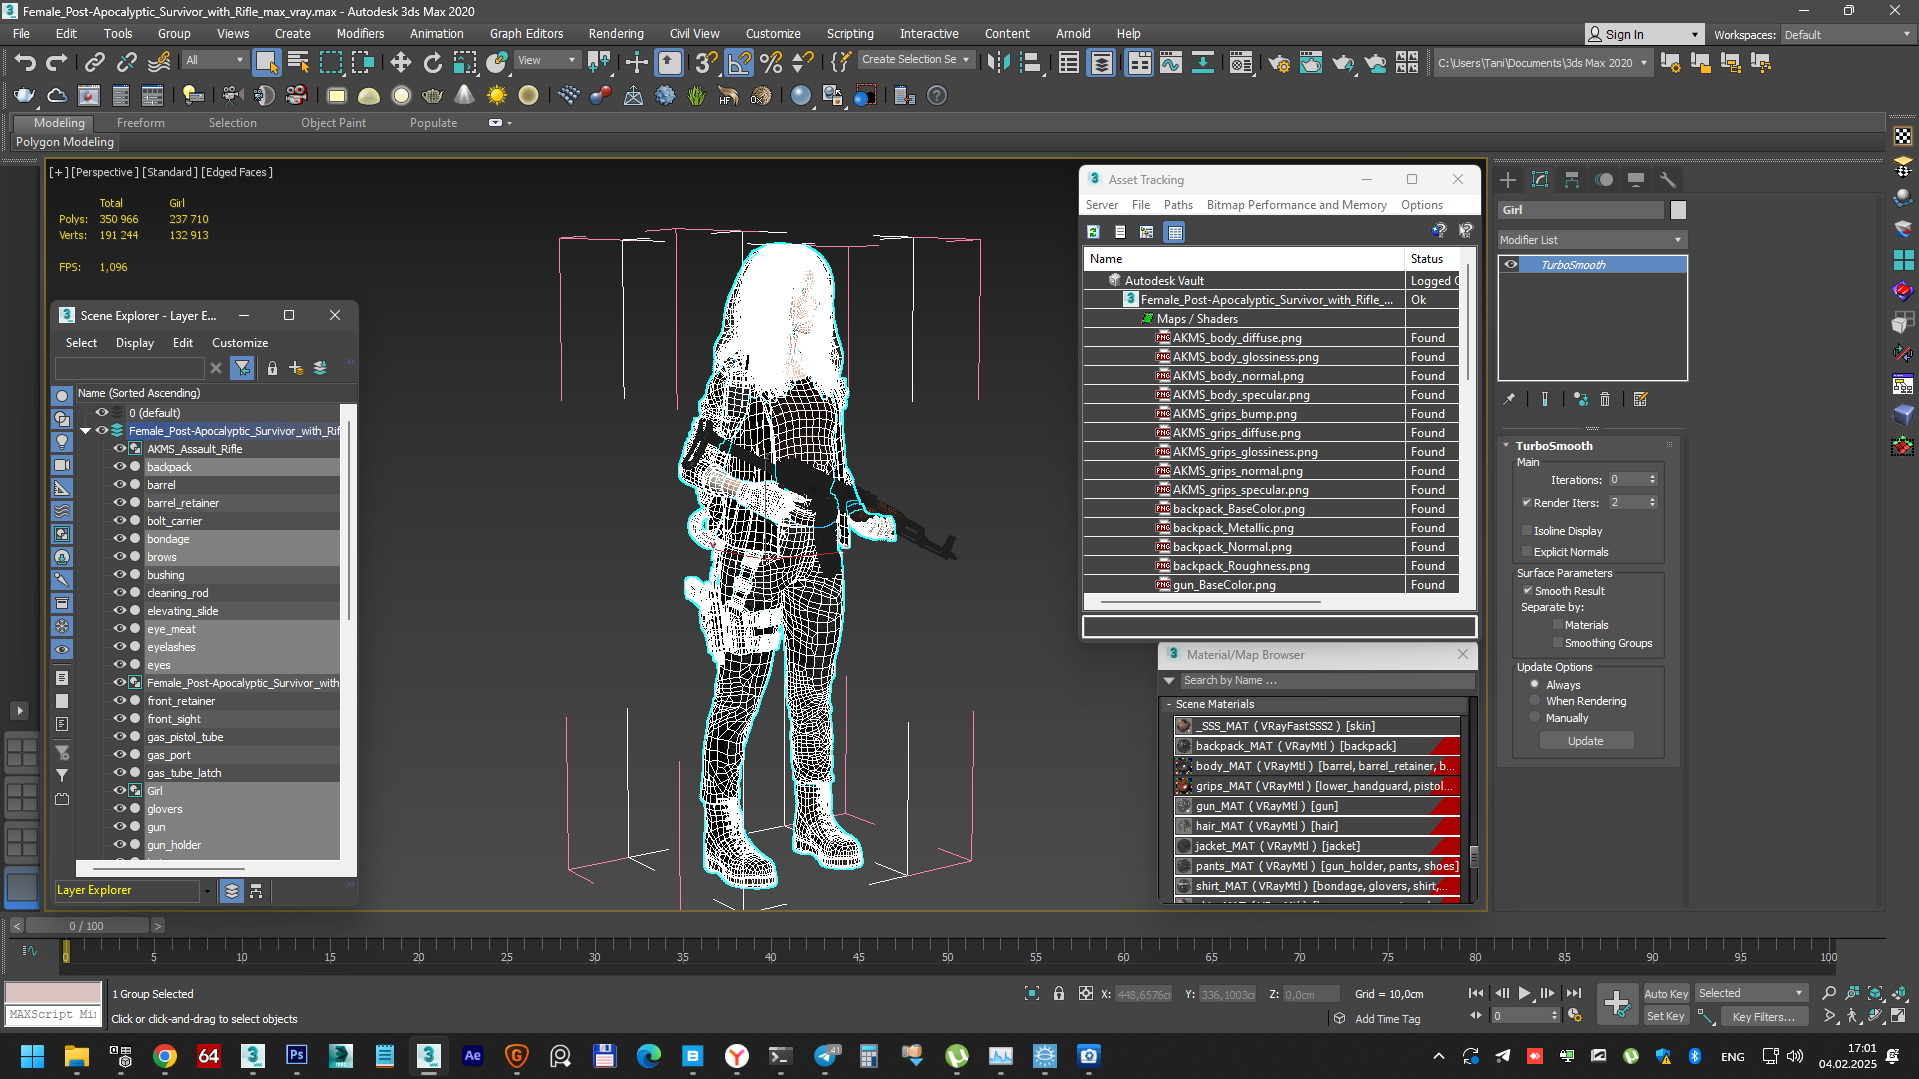This screenshot has height=1079, width=1919.
Task: Click the lock icon in Scene Explorer
Action: coord(272,368)
